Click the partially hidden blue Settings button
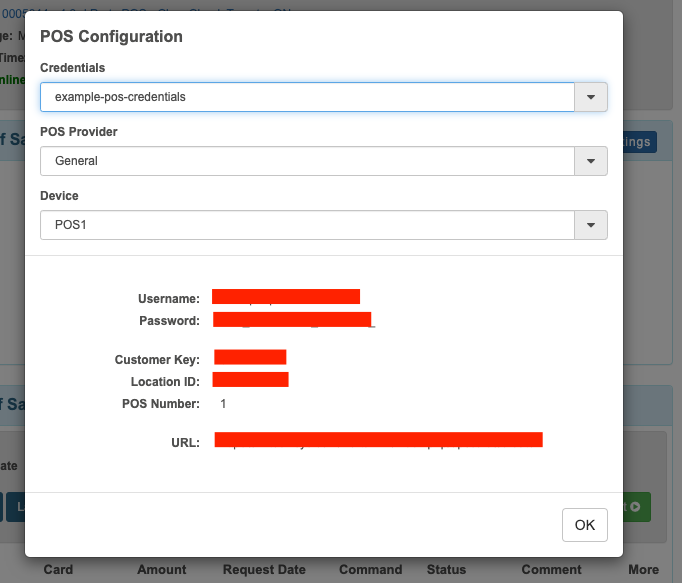682x583 pixels. pos(639,142)
